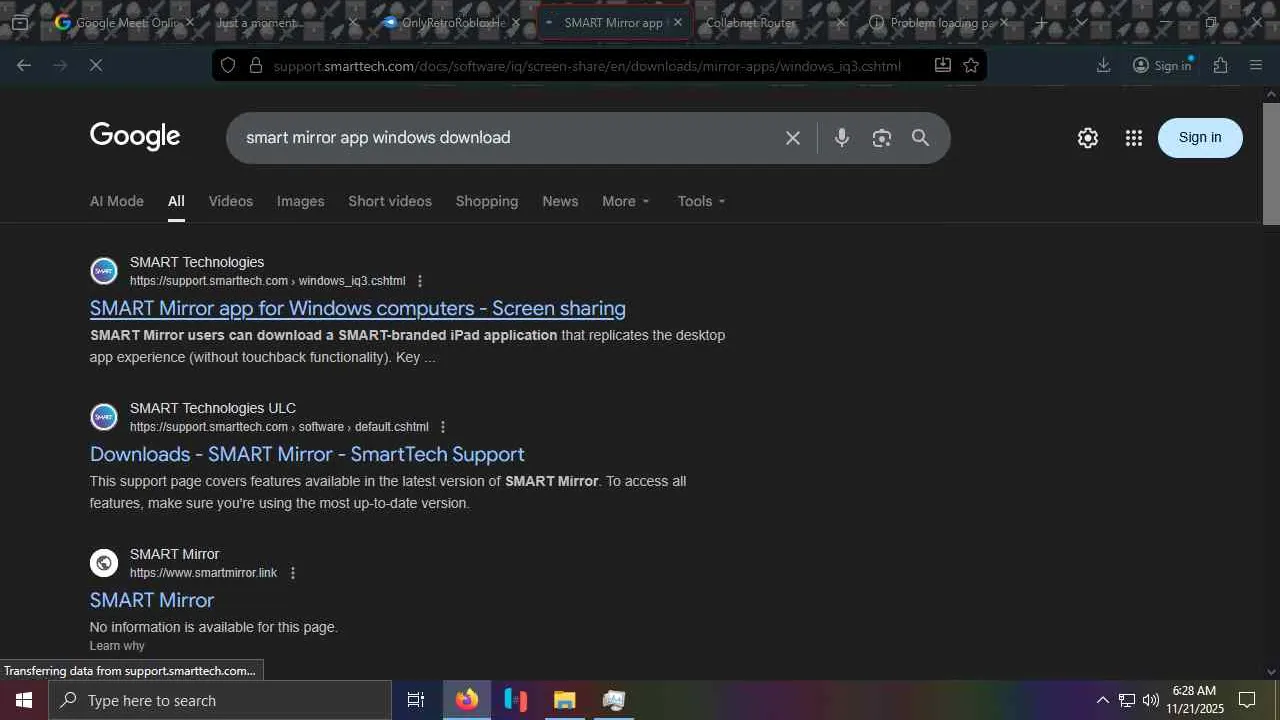
Task: Open the 'SMART Mirror' smartmirror.link result
Action: coord(152,600)
